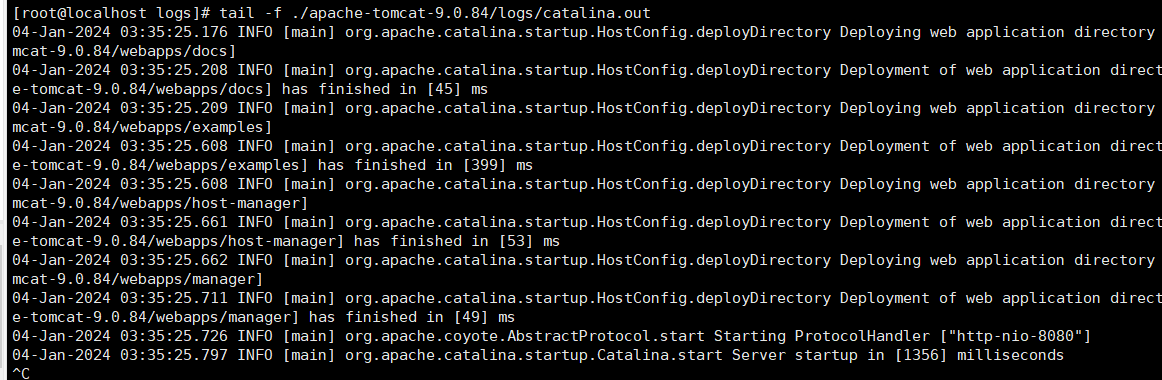
Task: Click the 03:35:25.797 timestamp
Action: coord(174,355)
